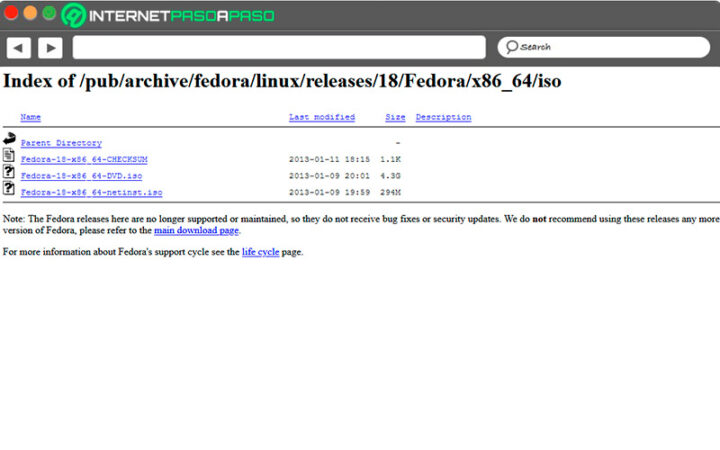Select the 1.1K size value
Screen dimensions: 720x450
coord(390,159)
